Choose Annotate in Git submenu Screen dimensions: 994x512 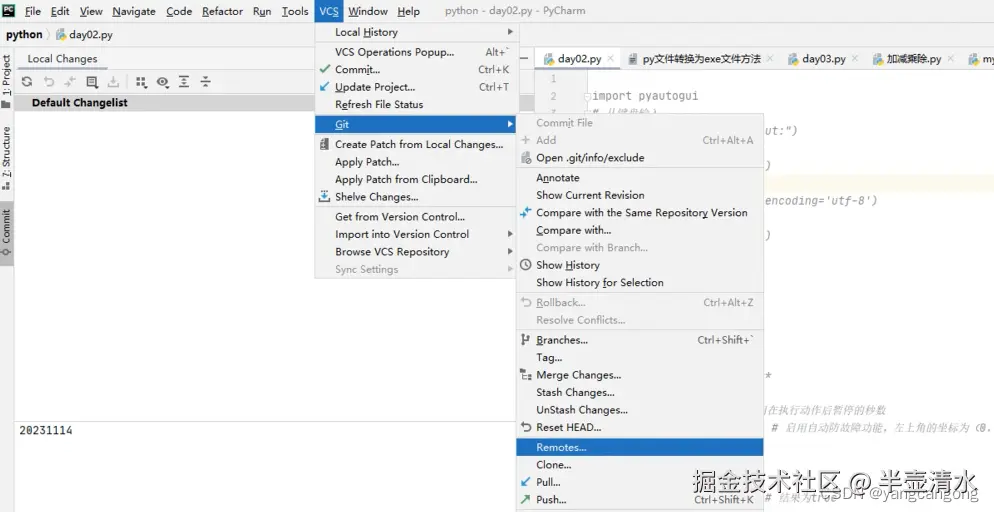pos(640,178)
